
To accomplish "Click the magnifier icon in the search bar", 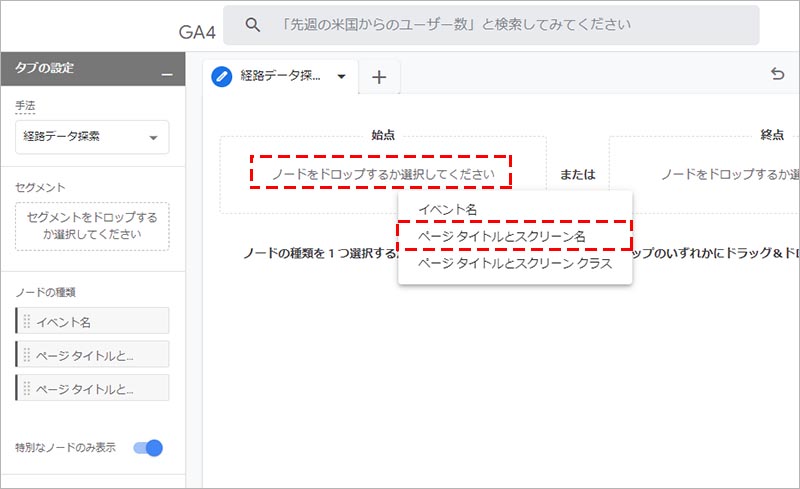I will pyautogui.click(x=253, y=24).
